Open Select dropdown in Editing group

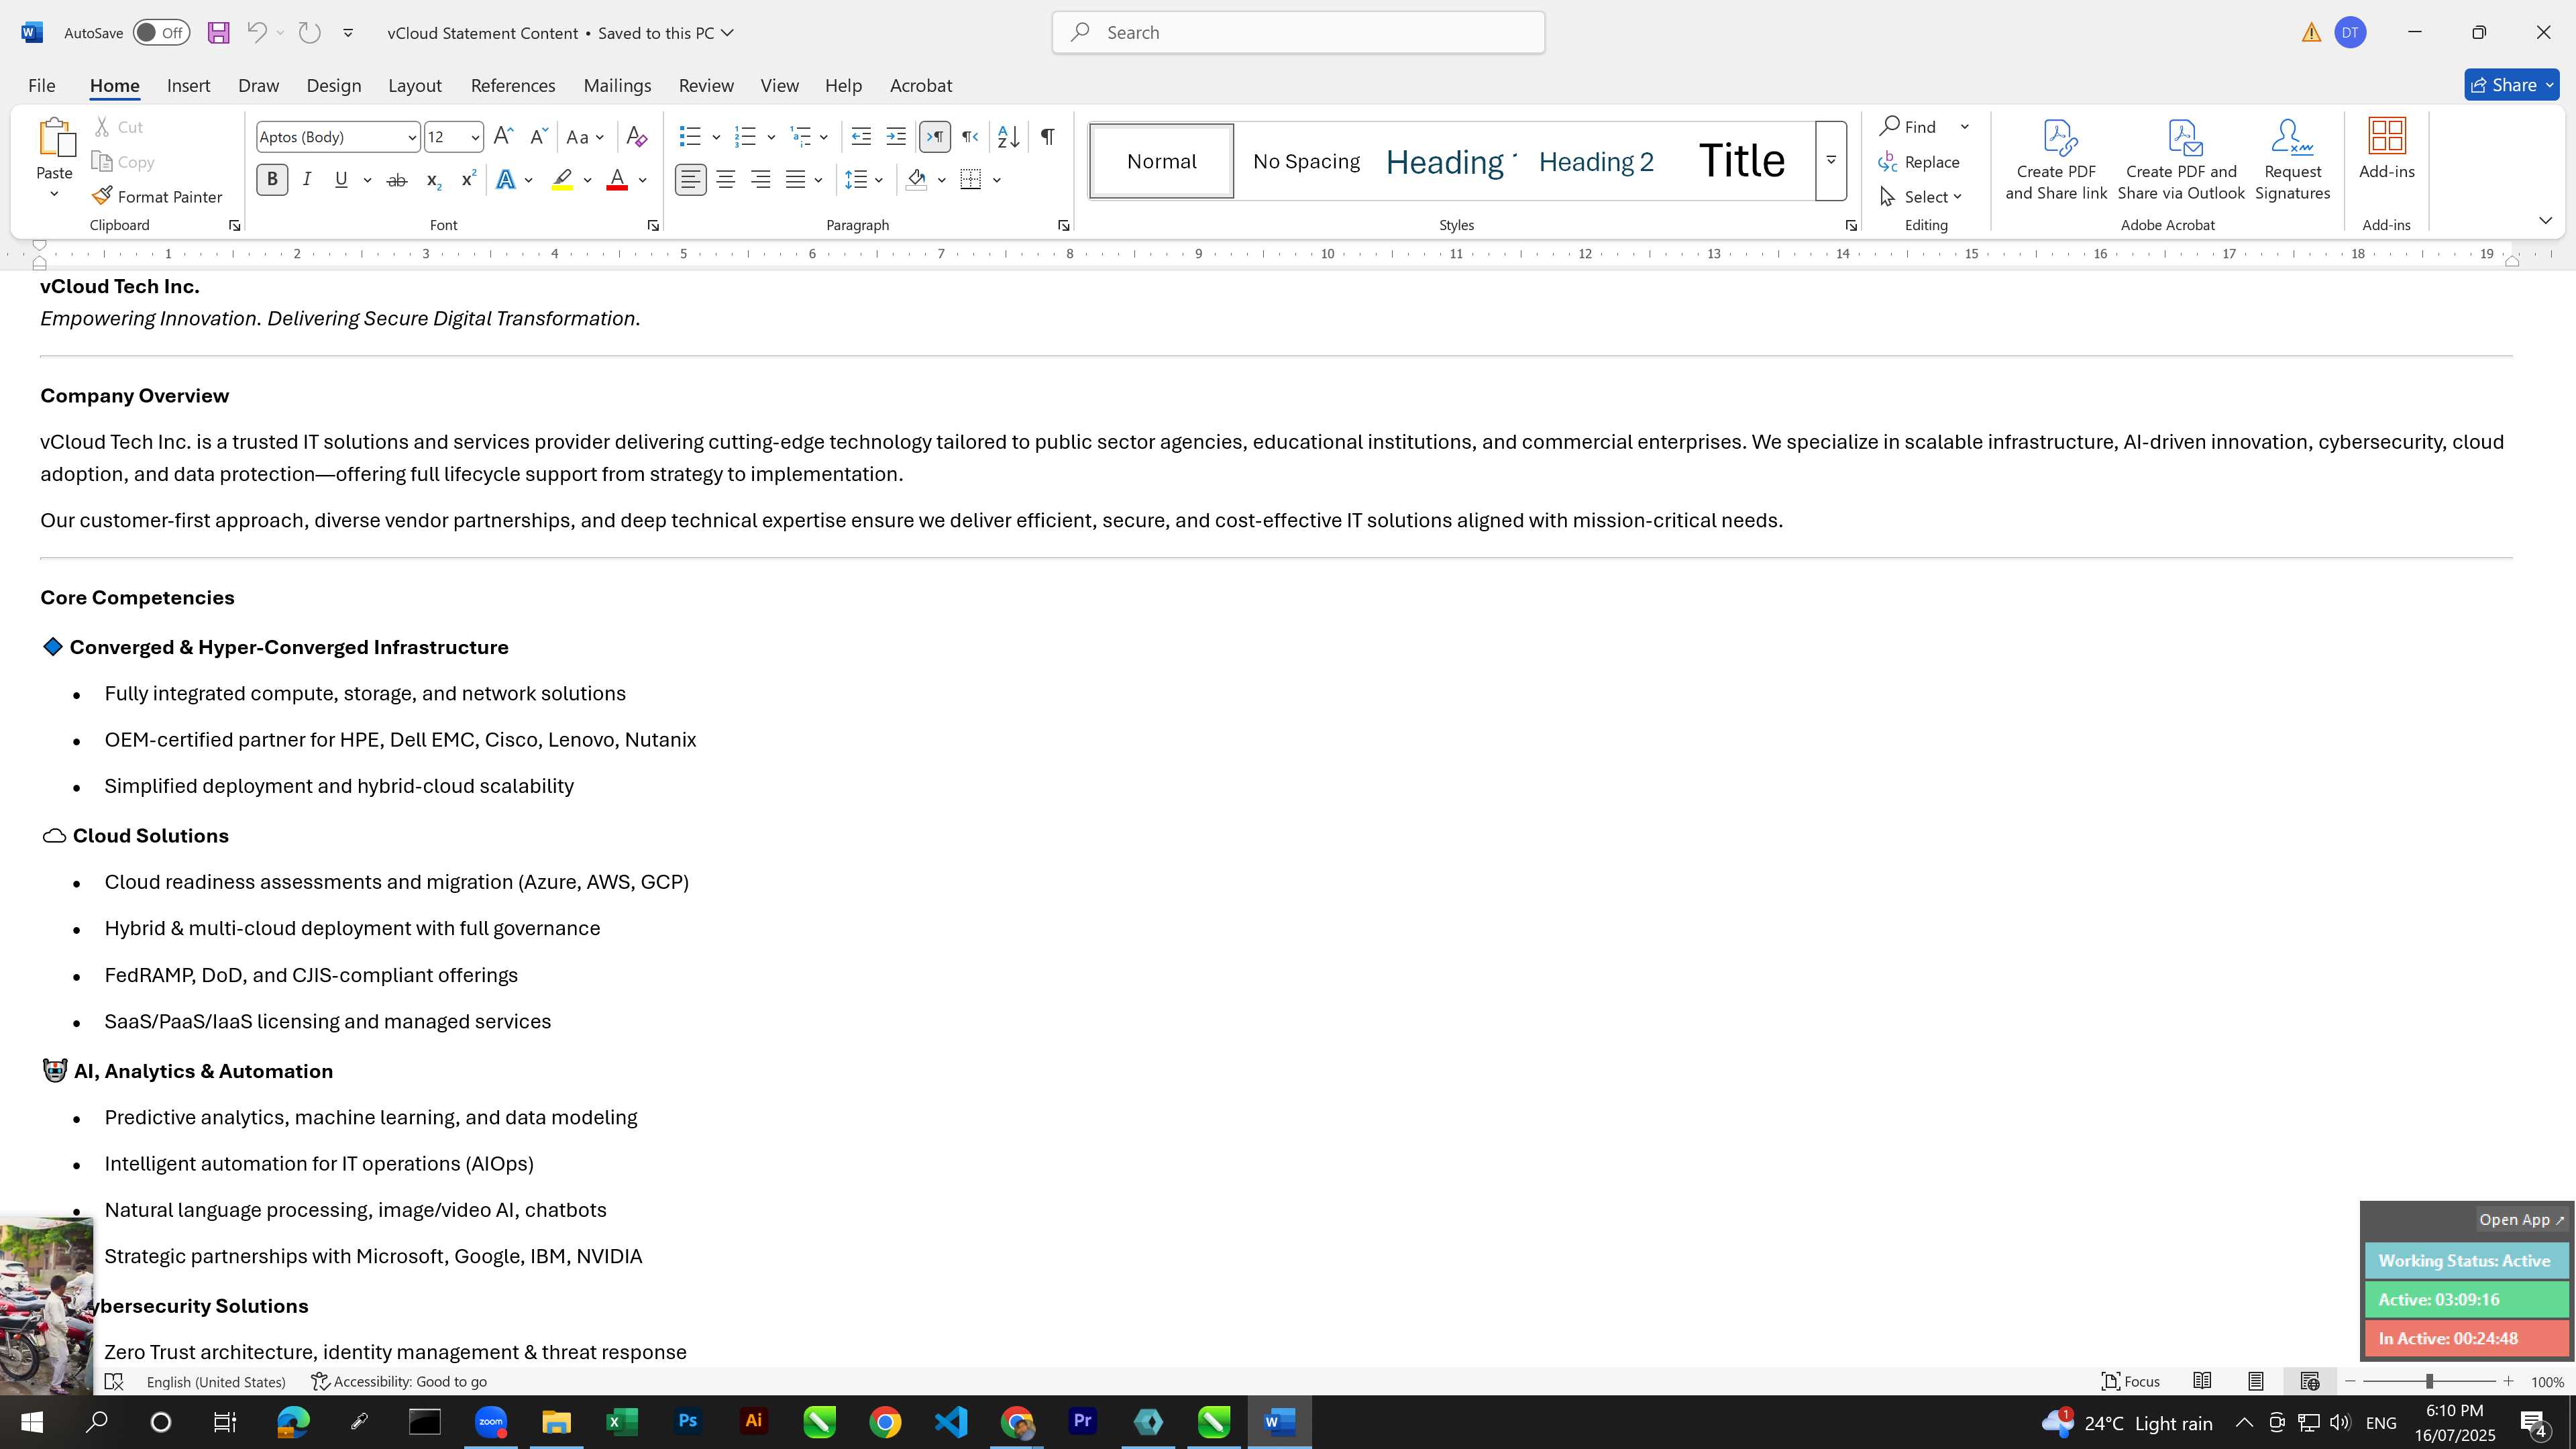1921,197
